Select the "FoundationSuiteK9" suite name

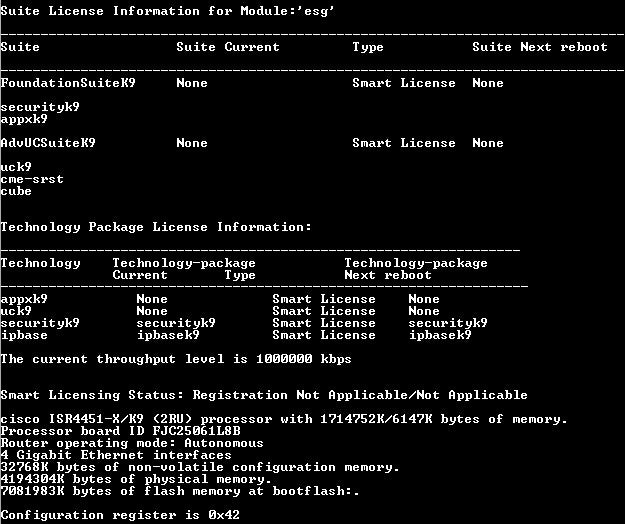click(x=68, y=82)
